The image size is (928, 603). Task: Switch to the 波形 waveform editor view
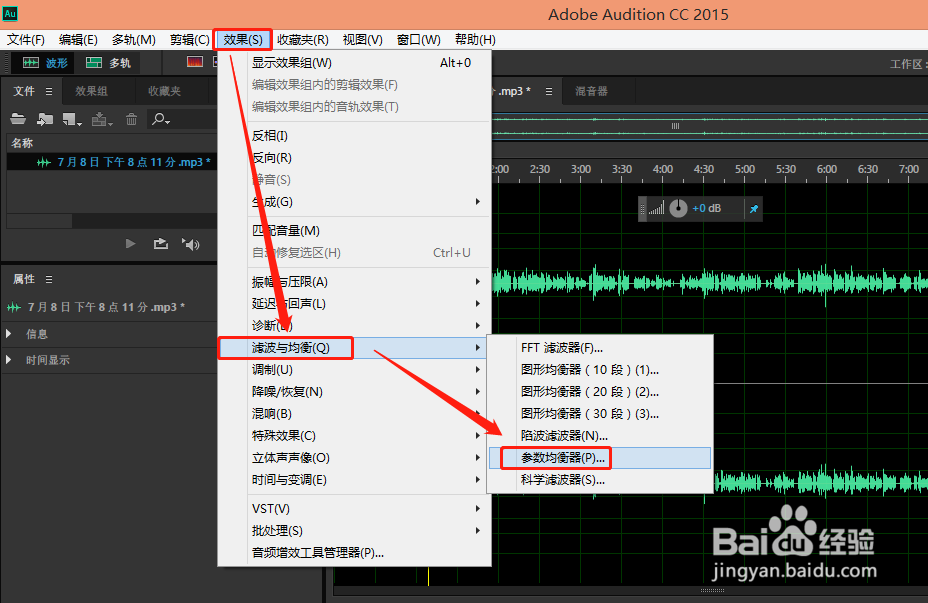(45, 63)
